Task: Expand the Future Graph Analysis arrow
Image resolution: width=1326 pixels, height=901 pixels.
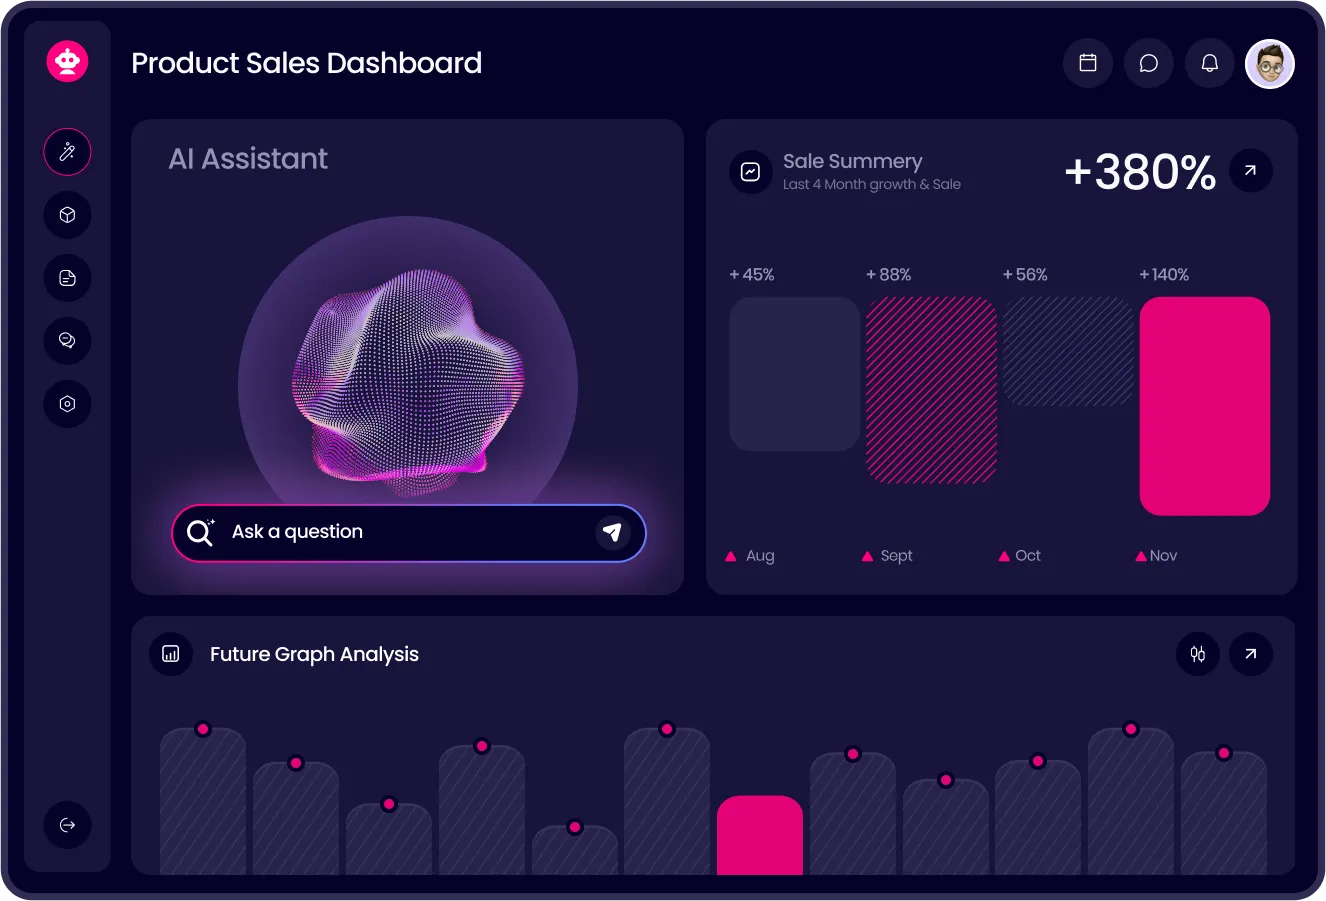Action: click(1250, 654)
